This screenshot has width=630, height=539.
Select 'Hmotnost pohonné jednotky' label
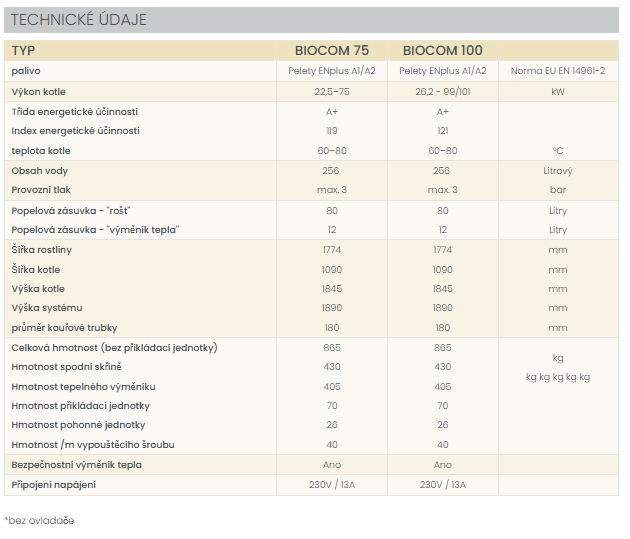click(78, 425)
